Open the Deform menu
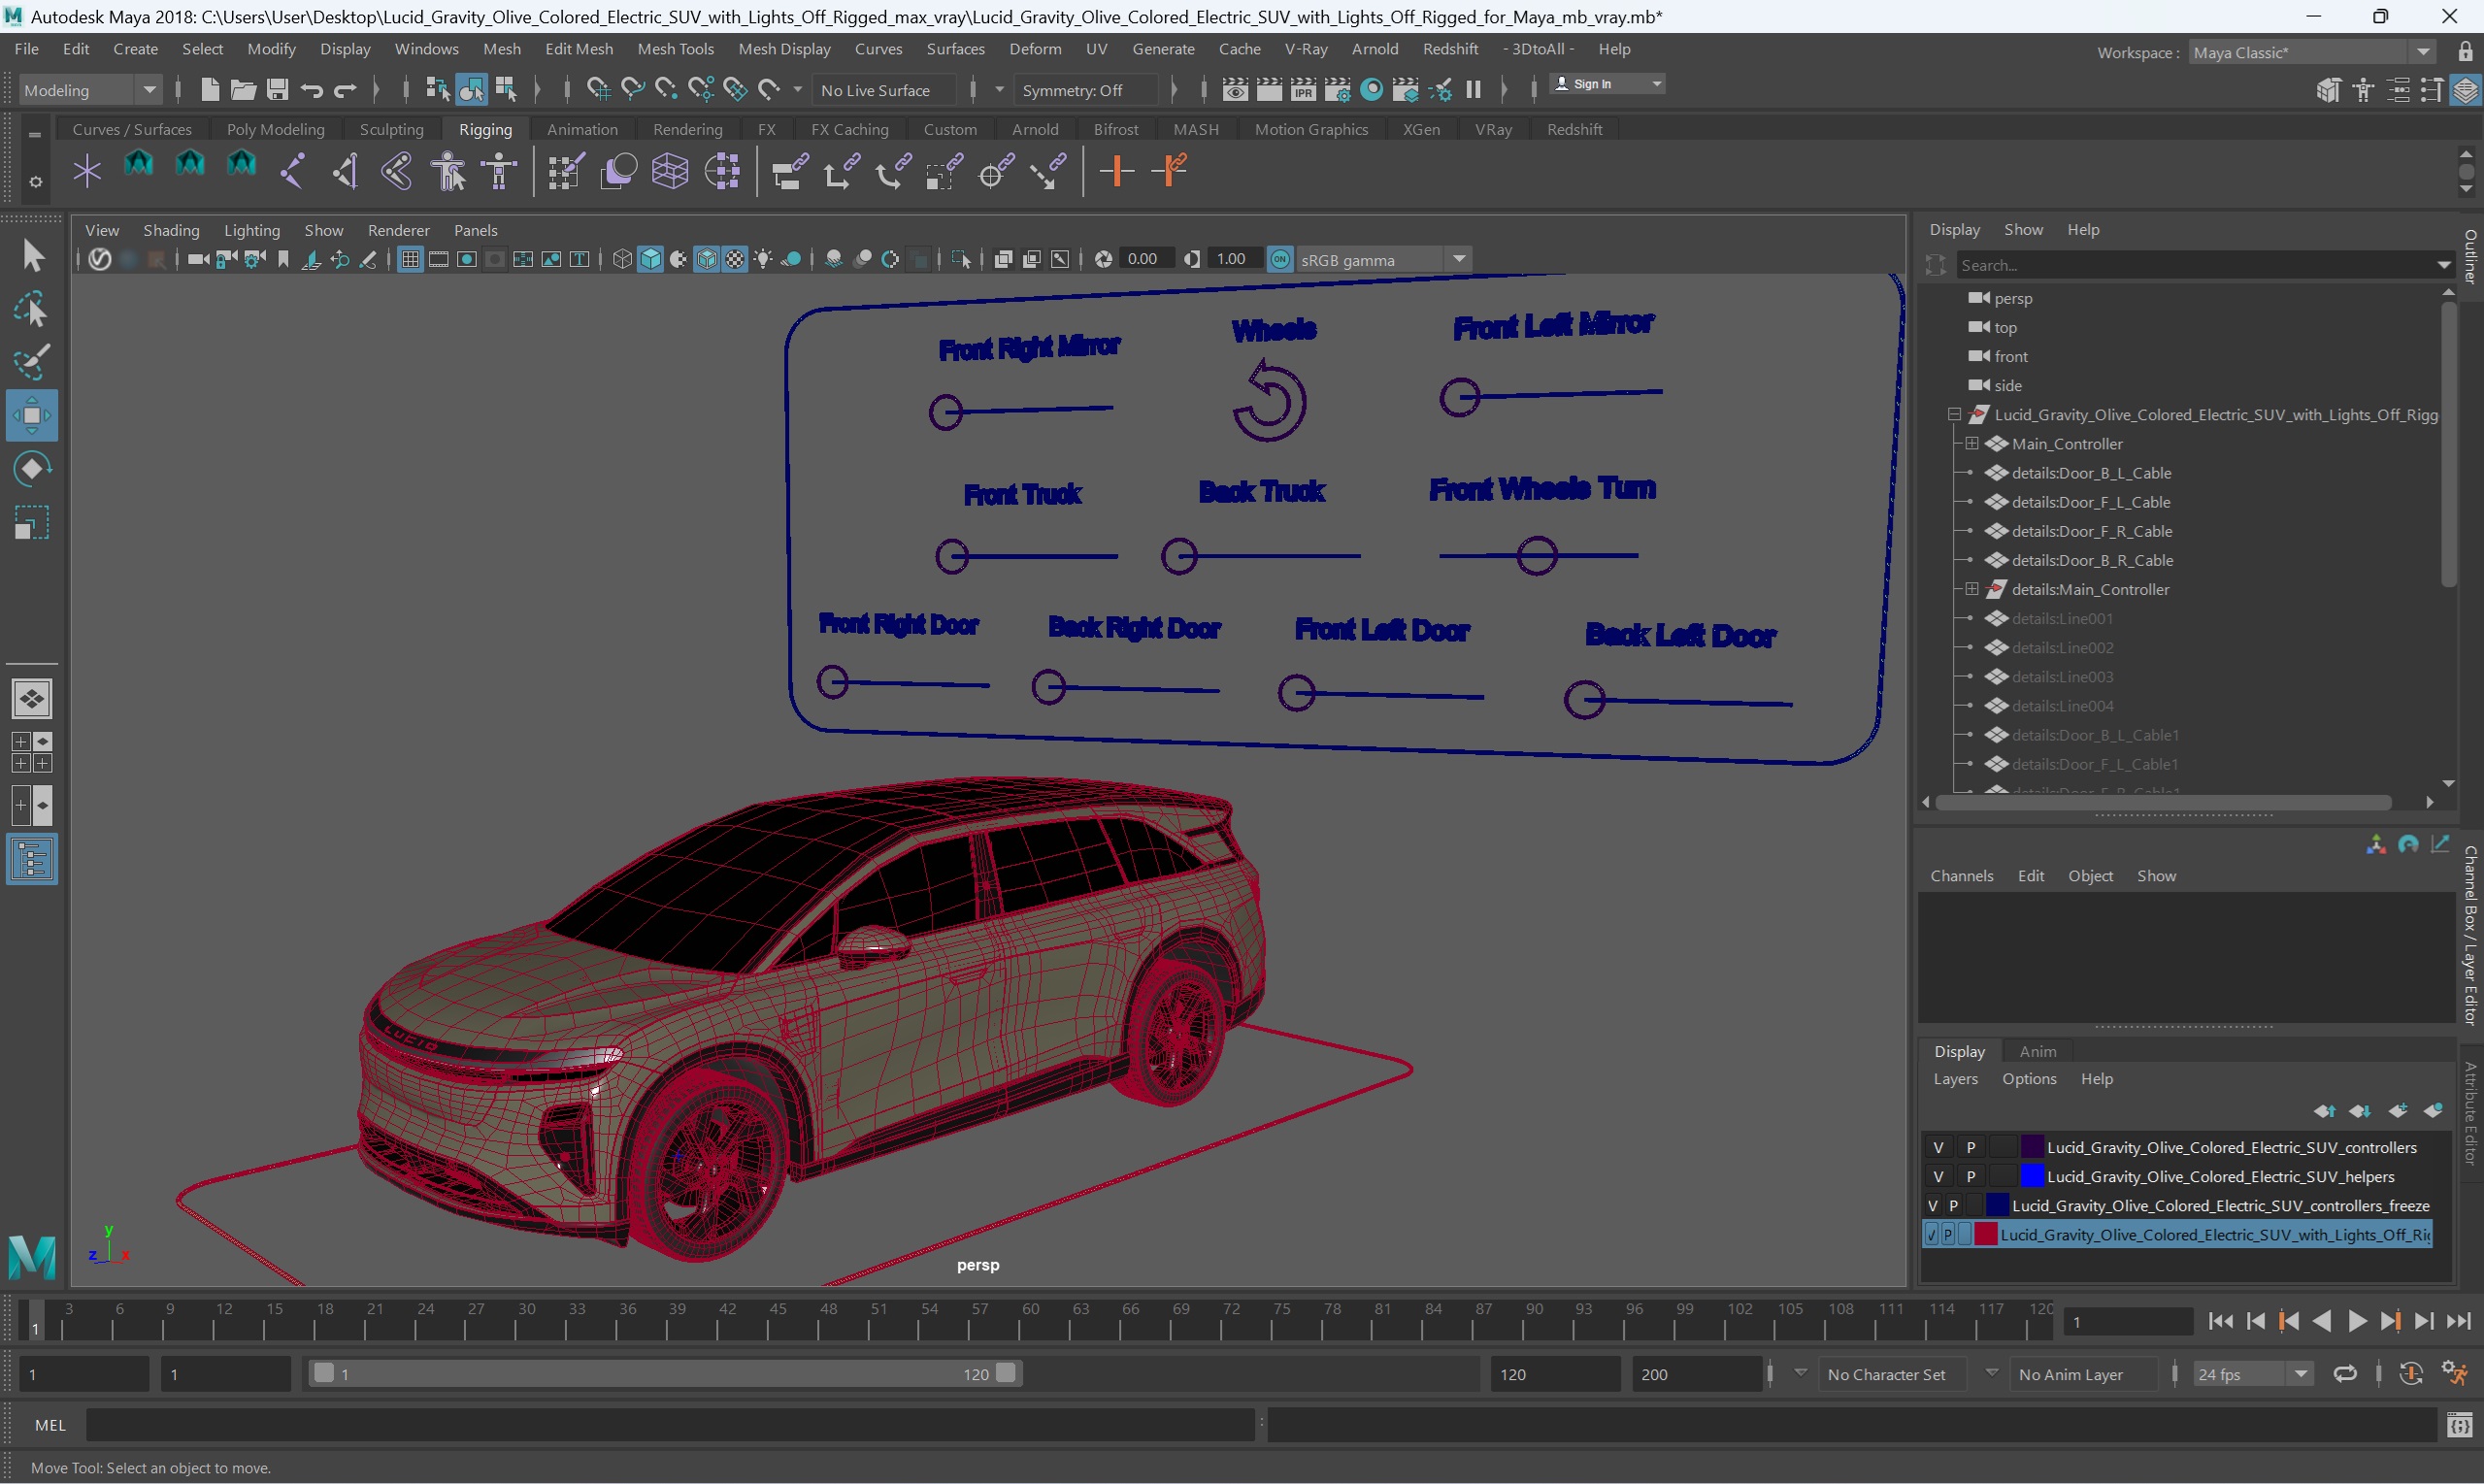Viewport: 2484px width, 1484px height. (1035, 48)
